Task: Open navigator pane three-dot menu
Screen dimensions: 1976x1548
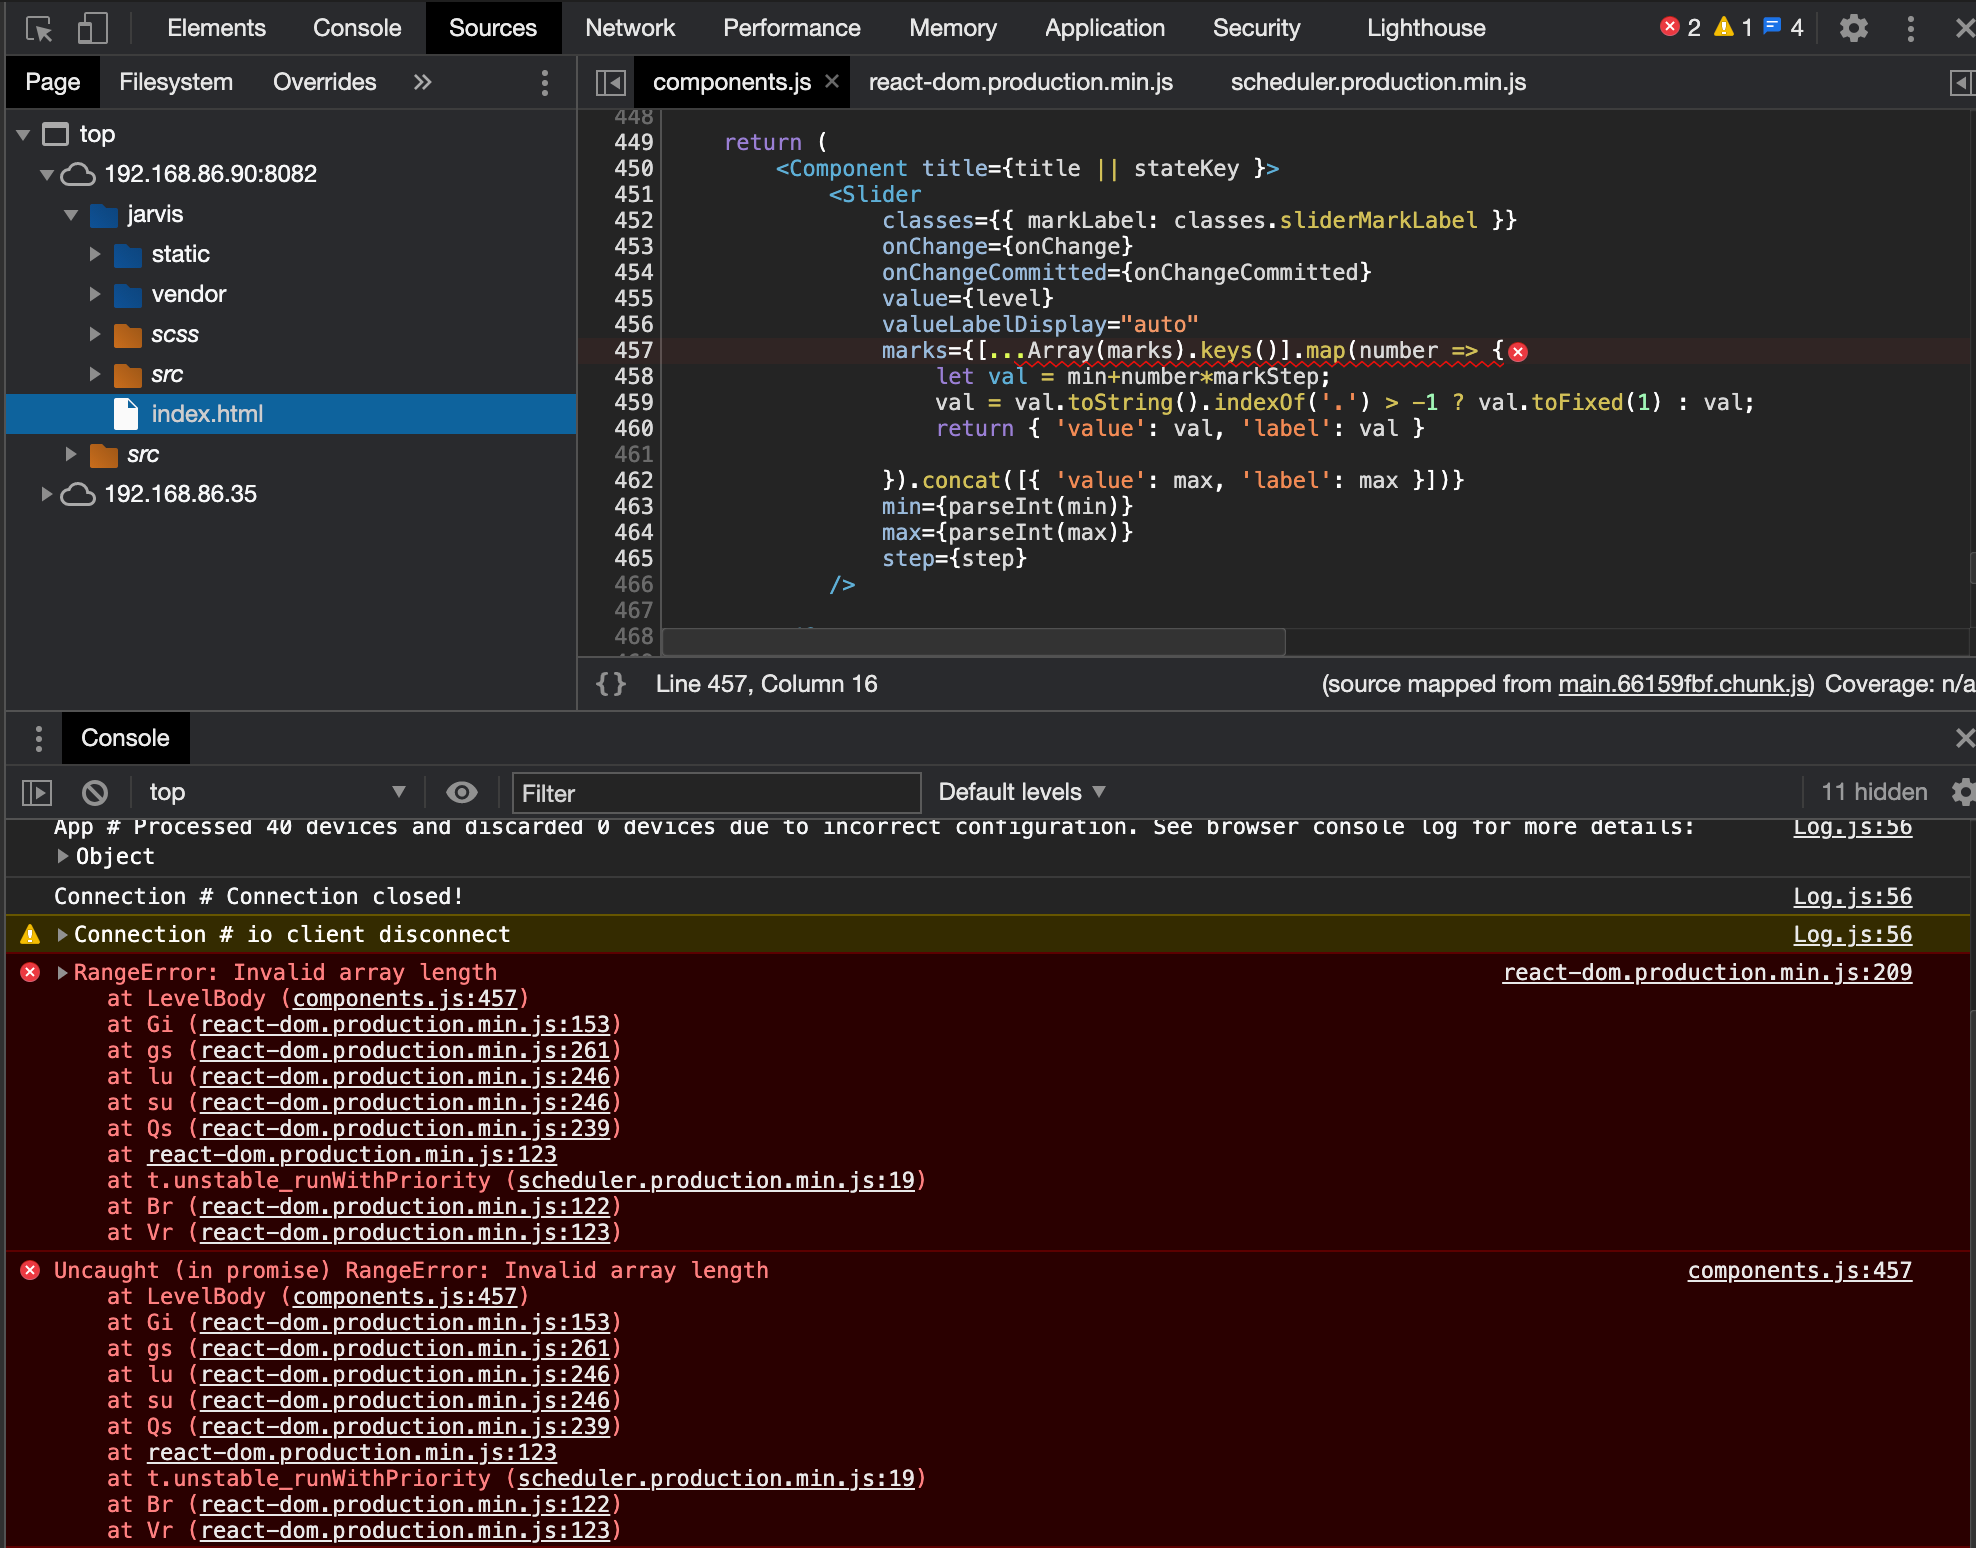Action: pyautogui.click(x=544, y=82)
